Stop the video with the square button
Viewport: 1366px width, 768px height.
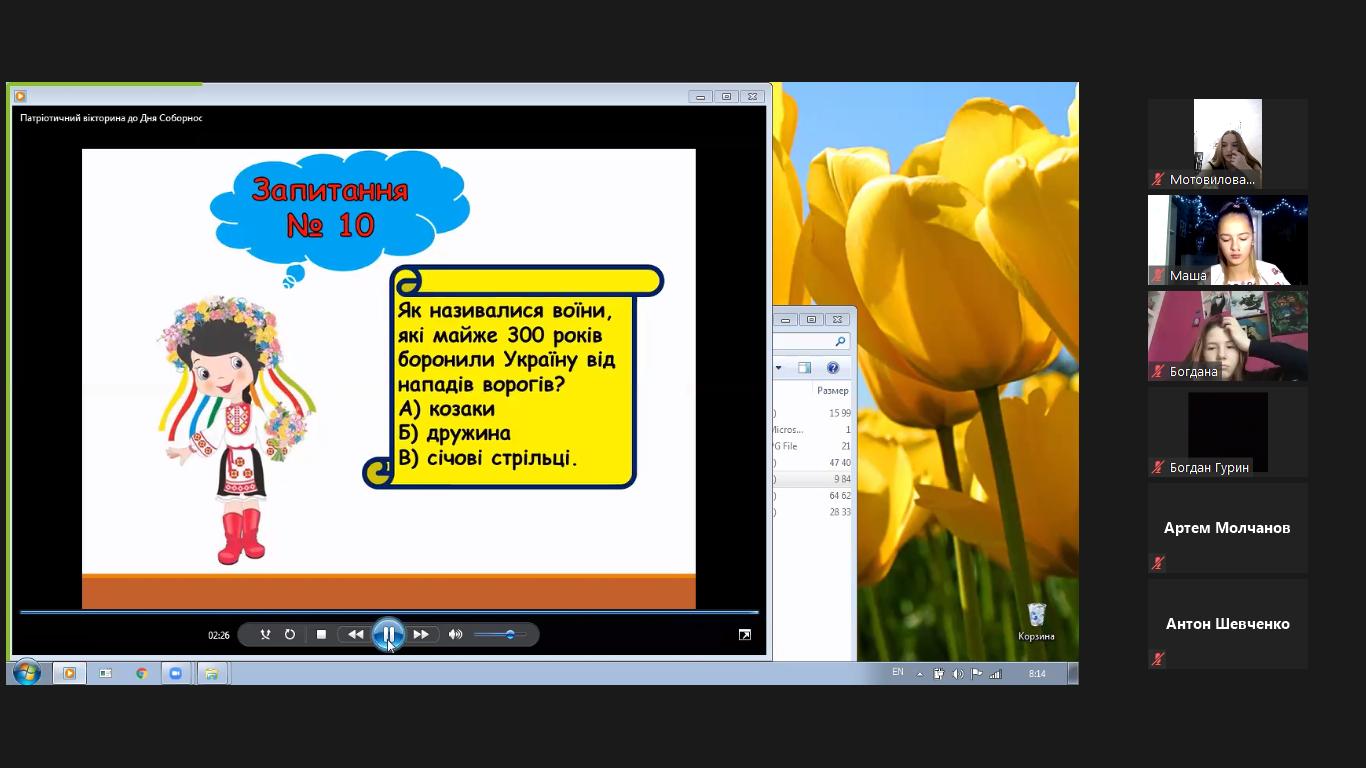coord(321,634)
